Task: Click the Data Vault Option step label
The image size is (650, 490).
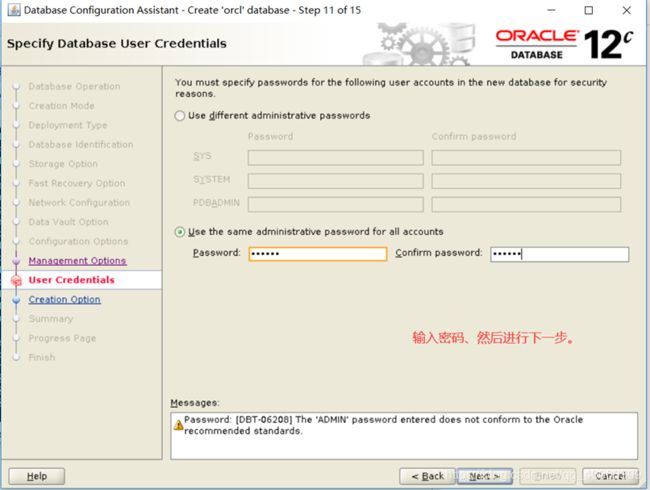Action: point(68,222)
